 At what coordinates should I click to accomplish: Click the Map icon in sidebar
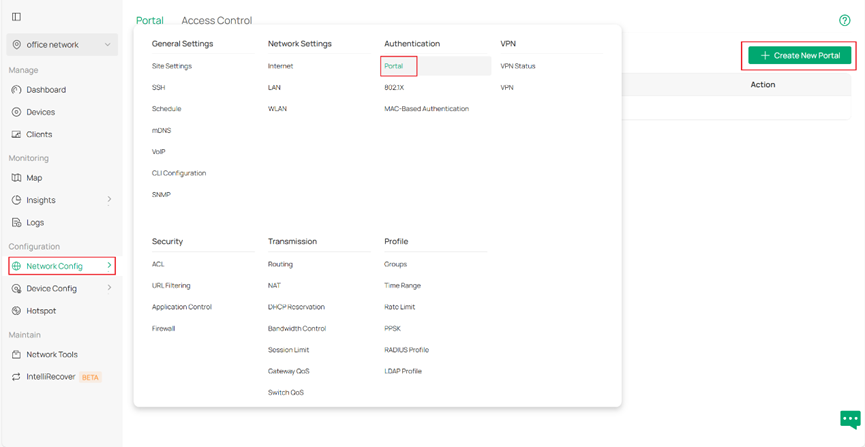click(x=16, y=178)
